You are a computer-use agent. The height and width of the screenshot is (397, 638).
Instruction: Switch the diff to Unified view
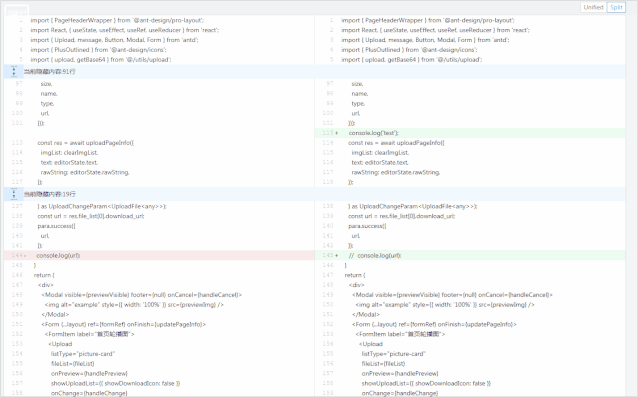[x=593, y=7]
